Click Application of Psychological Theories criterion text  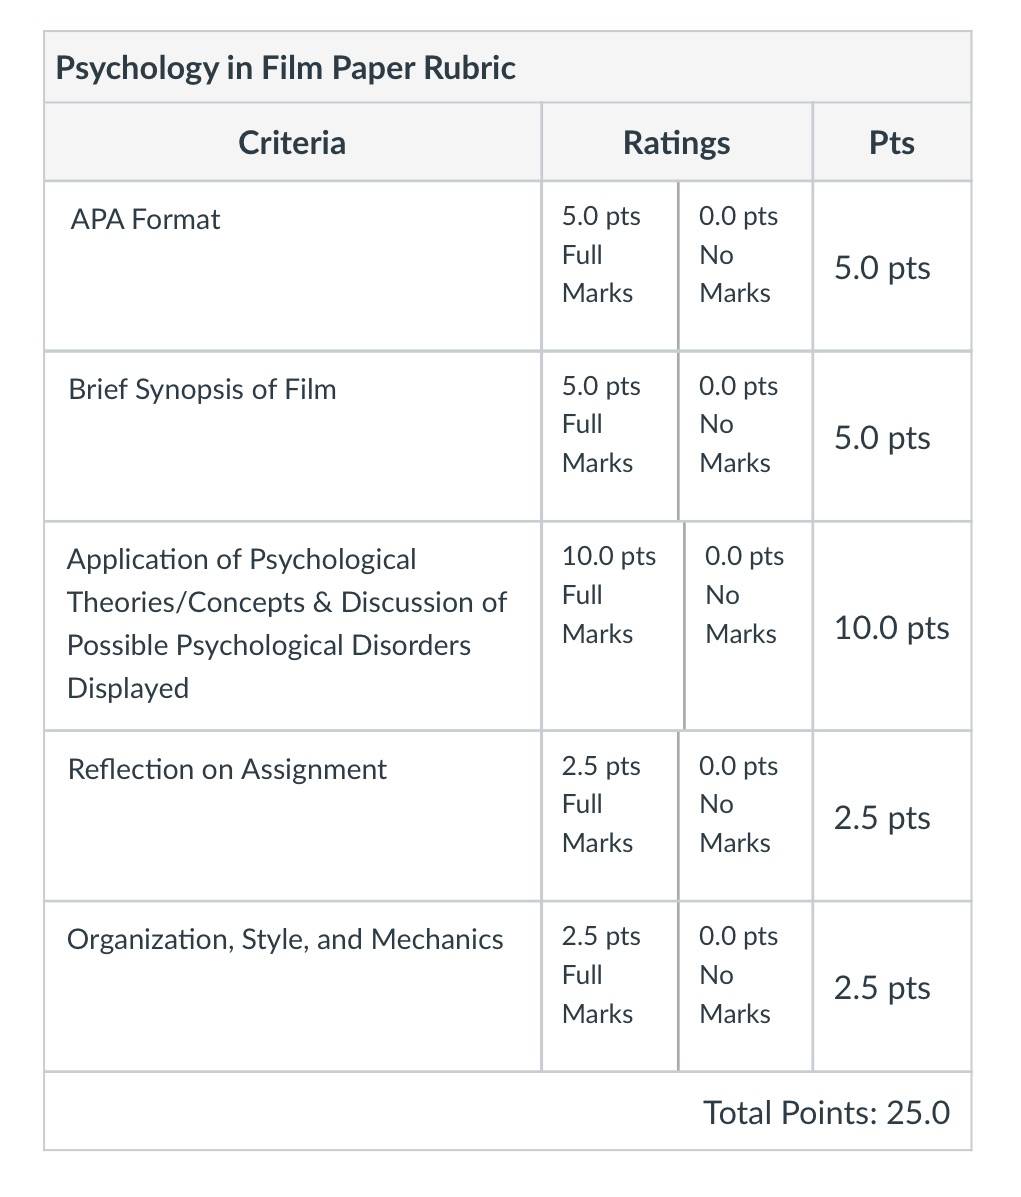[x=286, y=624]
